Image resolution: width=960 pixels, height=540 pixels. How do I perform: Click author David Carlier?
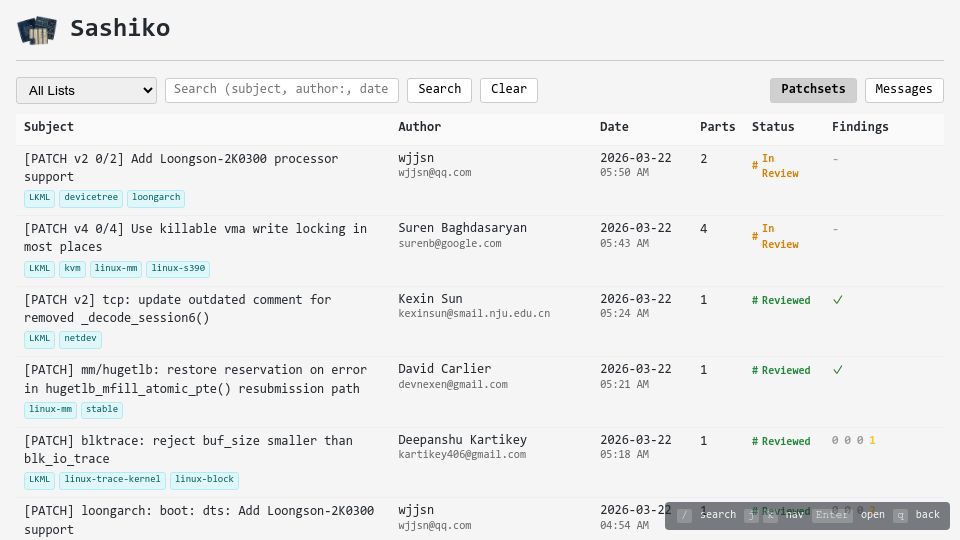pyautogui.click(x=444, y=369)
